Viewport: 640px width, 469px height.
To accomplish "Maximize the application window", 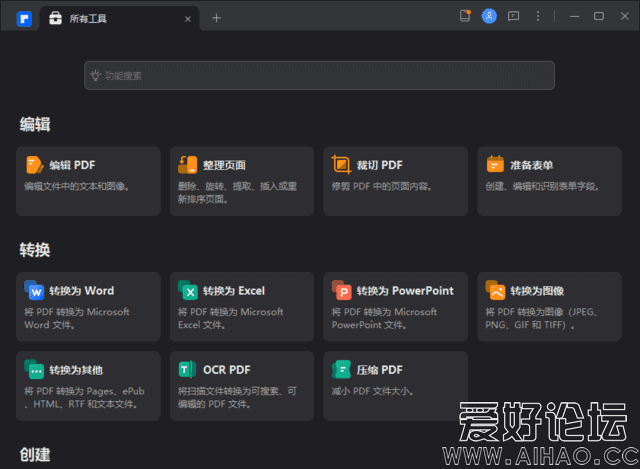I will (599, 16).
